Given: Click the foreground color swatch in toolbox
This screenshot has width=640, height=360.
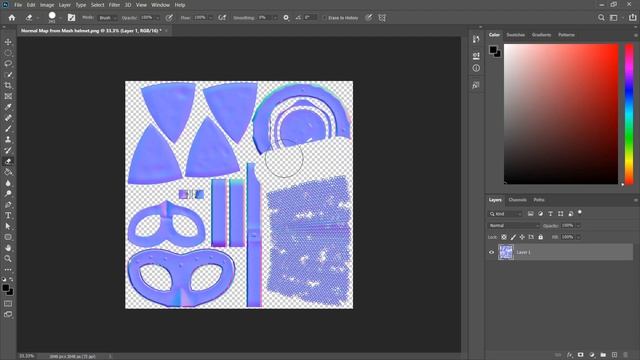Looking at the screenshot, I should click(6, 288).
